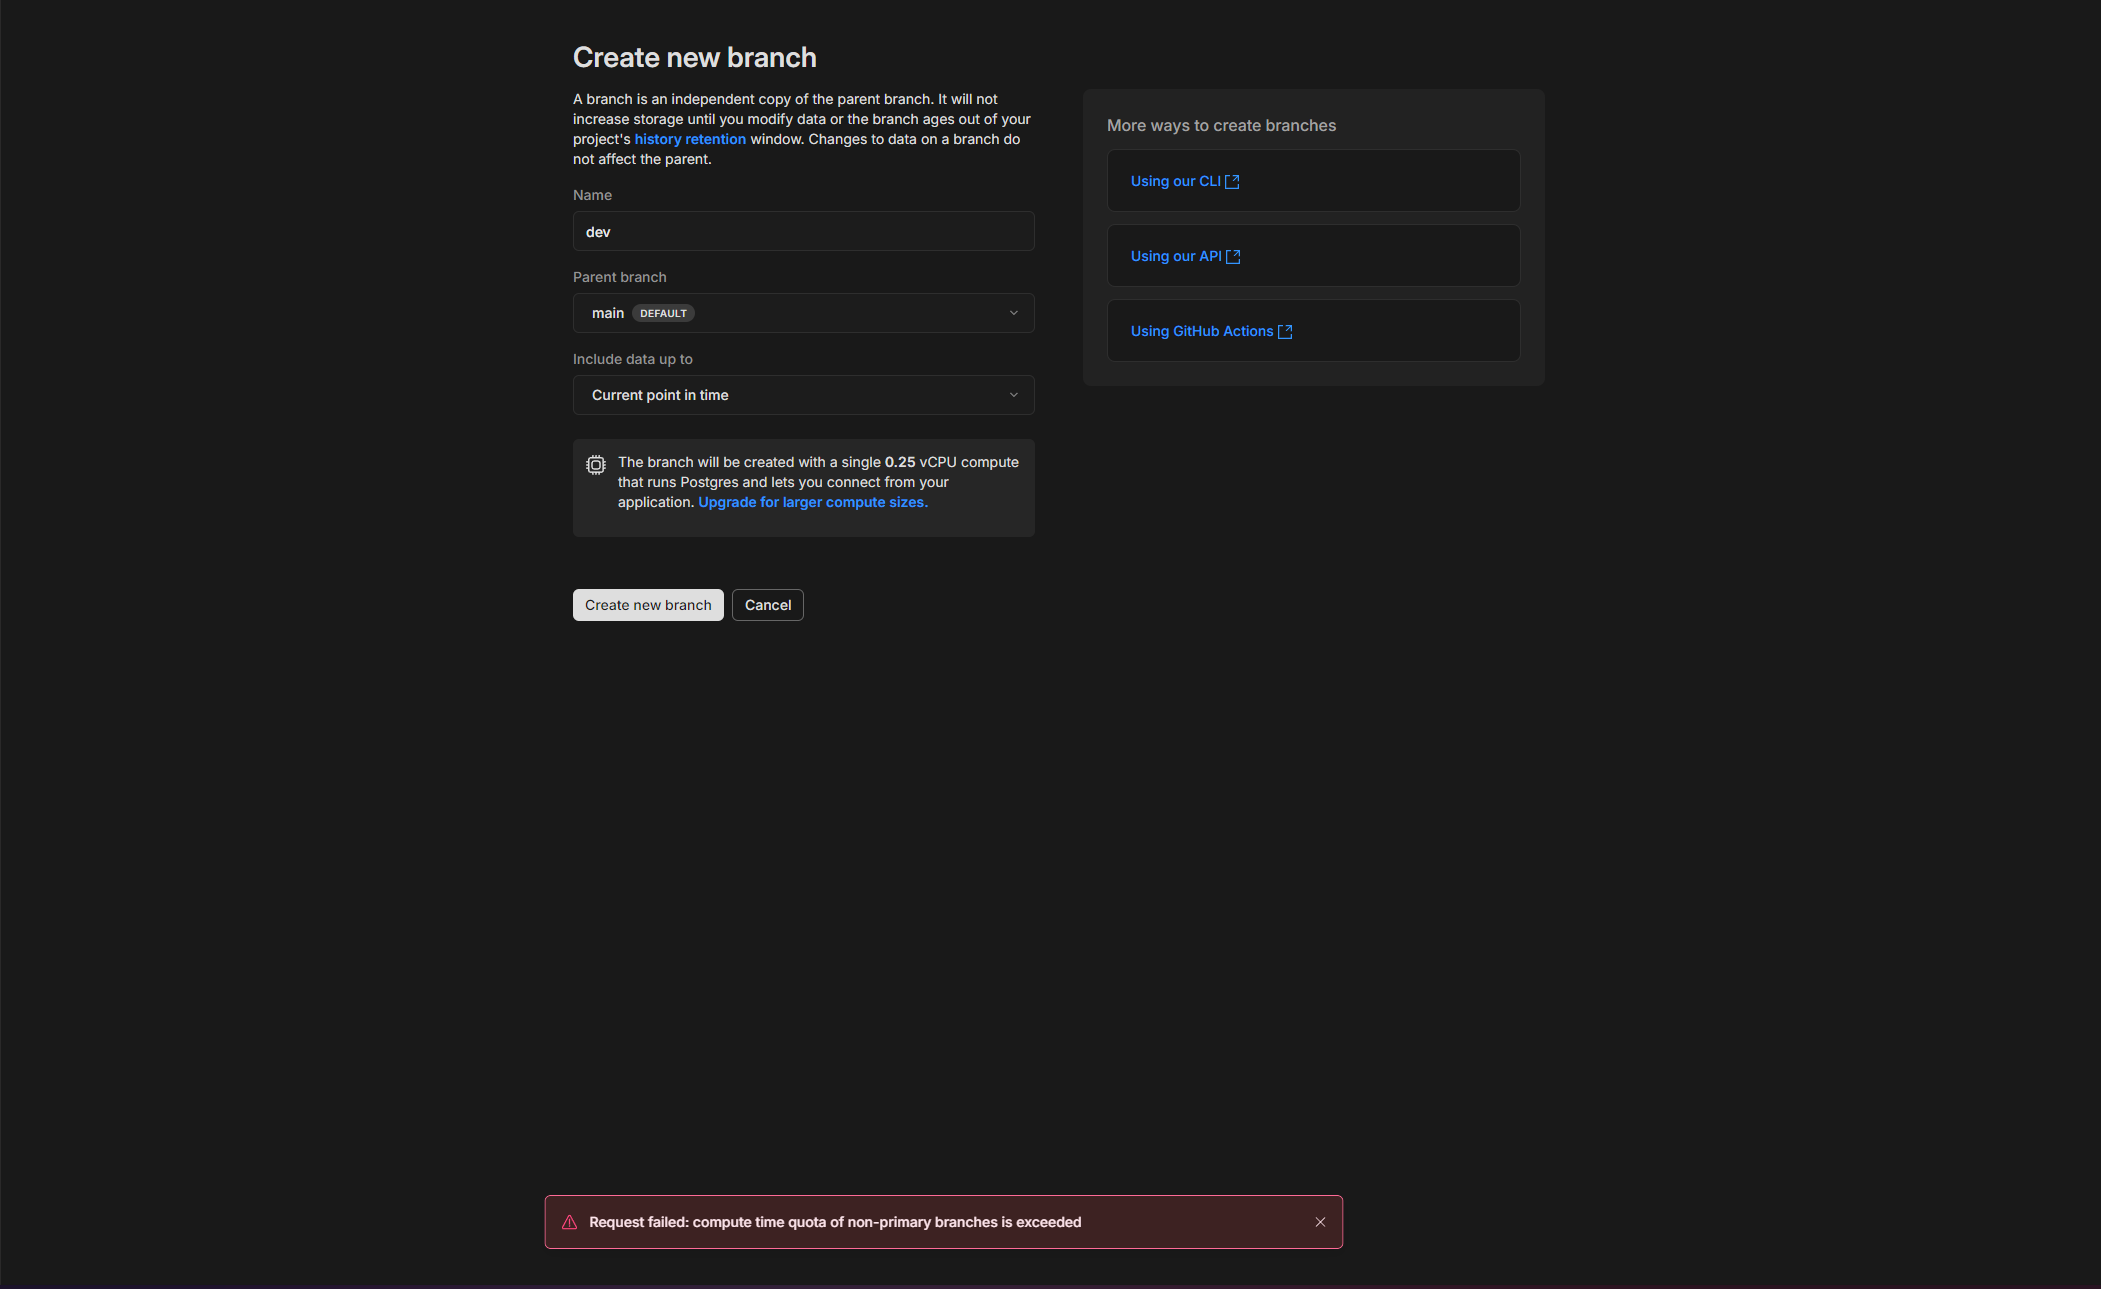This screenshot has height=1289, width=2101.
Task: Click the DEFAULT badge next to main
Action: coord(663,313)
